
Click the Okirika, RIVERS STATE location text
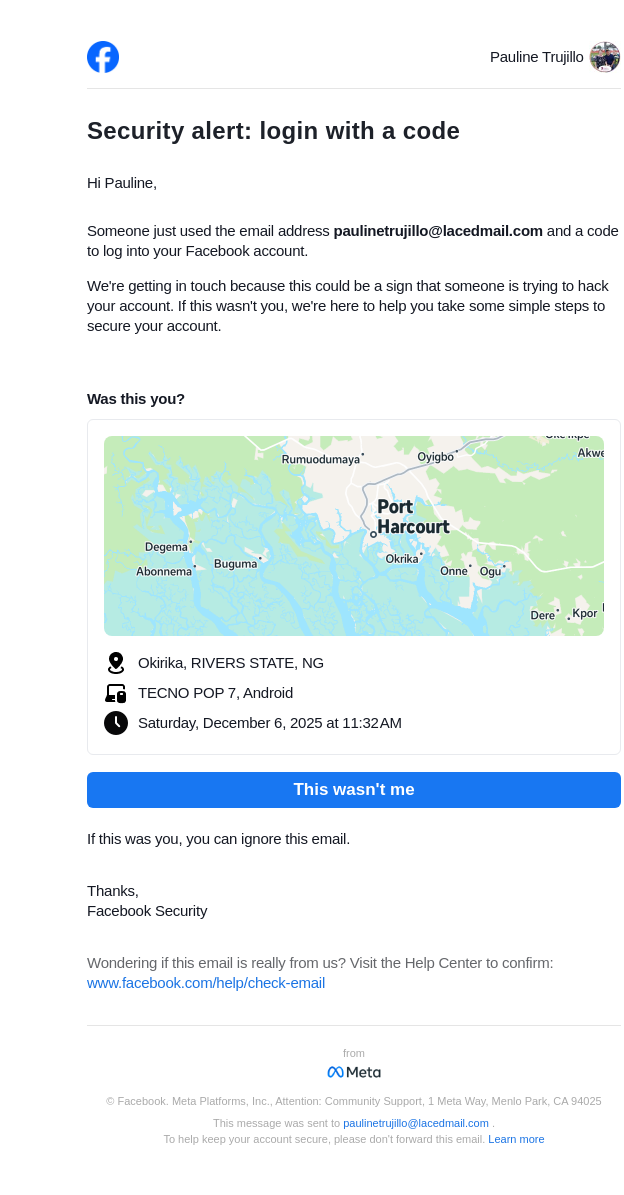point(231,663)
